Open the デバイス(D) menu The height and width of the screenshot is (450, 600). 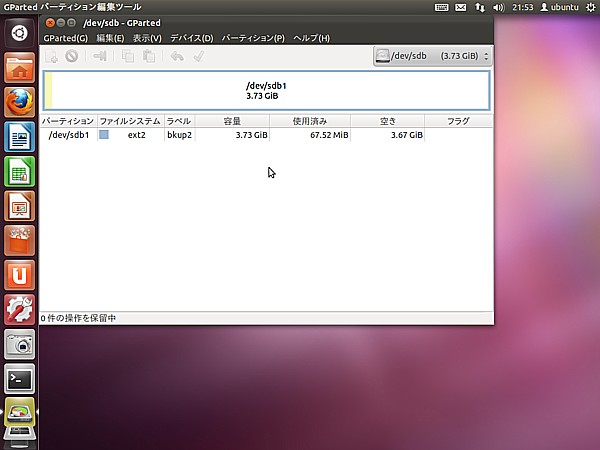coord(191,38)
